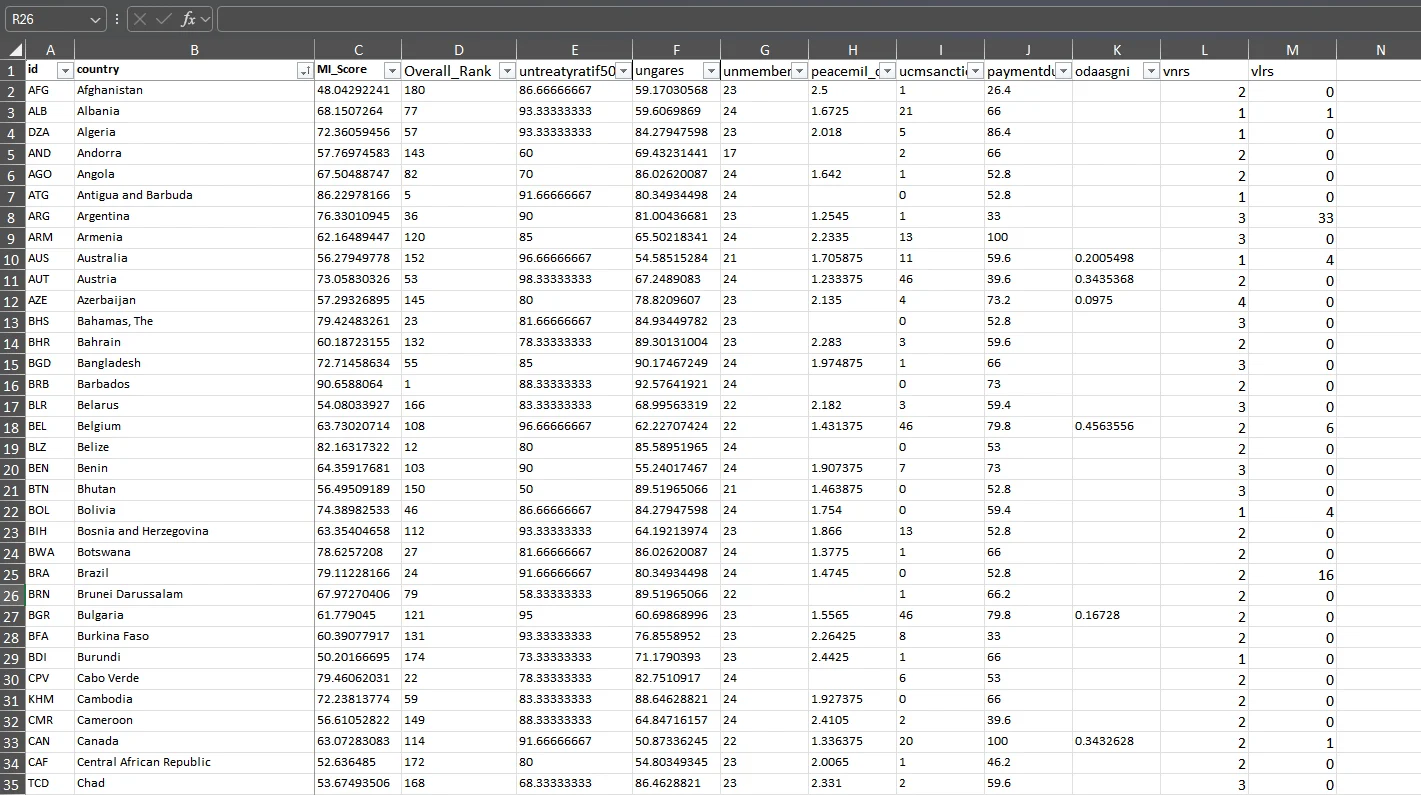Click the Cancel X icon in formula bar
This screenshot has height=795, width=1421.
[x=141, y=19]
